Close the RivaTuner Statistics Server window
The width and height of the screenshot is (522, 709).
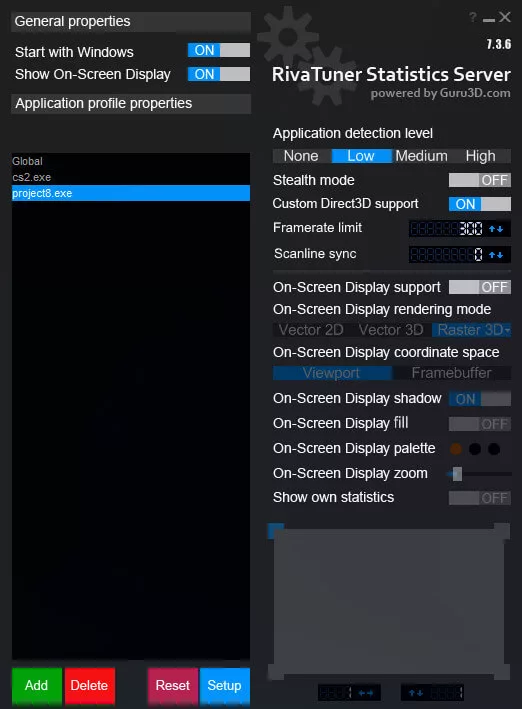point(505,18)
